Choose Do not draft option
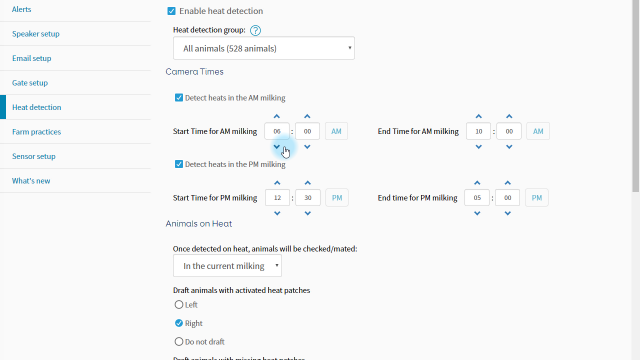 179,341
